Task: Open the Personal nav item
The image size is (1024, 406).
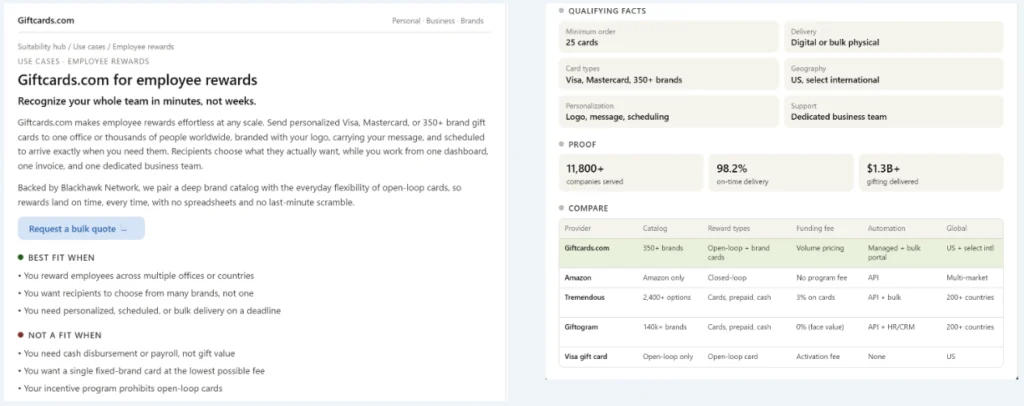Action: pyautogui.click(x=406, y=21)
